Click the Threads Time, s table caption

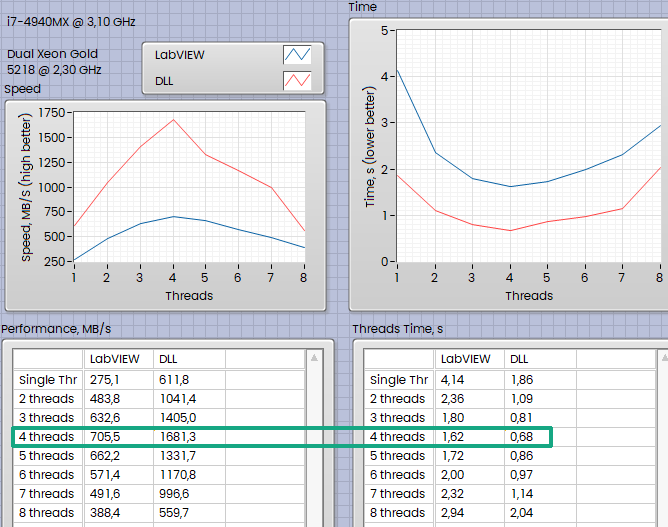pyautogui.click(x=397, y=329)
